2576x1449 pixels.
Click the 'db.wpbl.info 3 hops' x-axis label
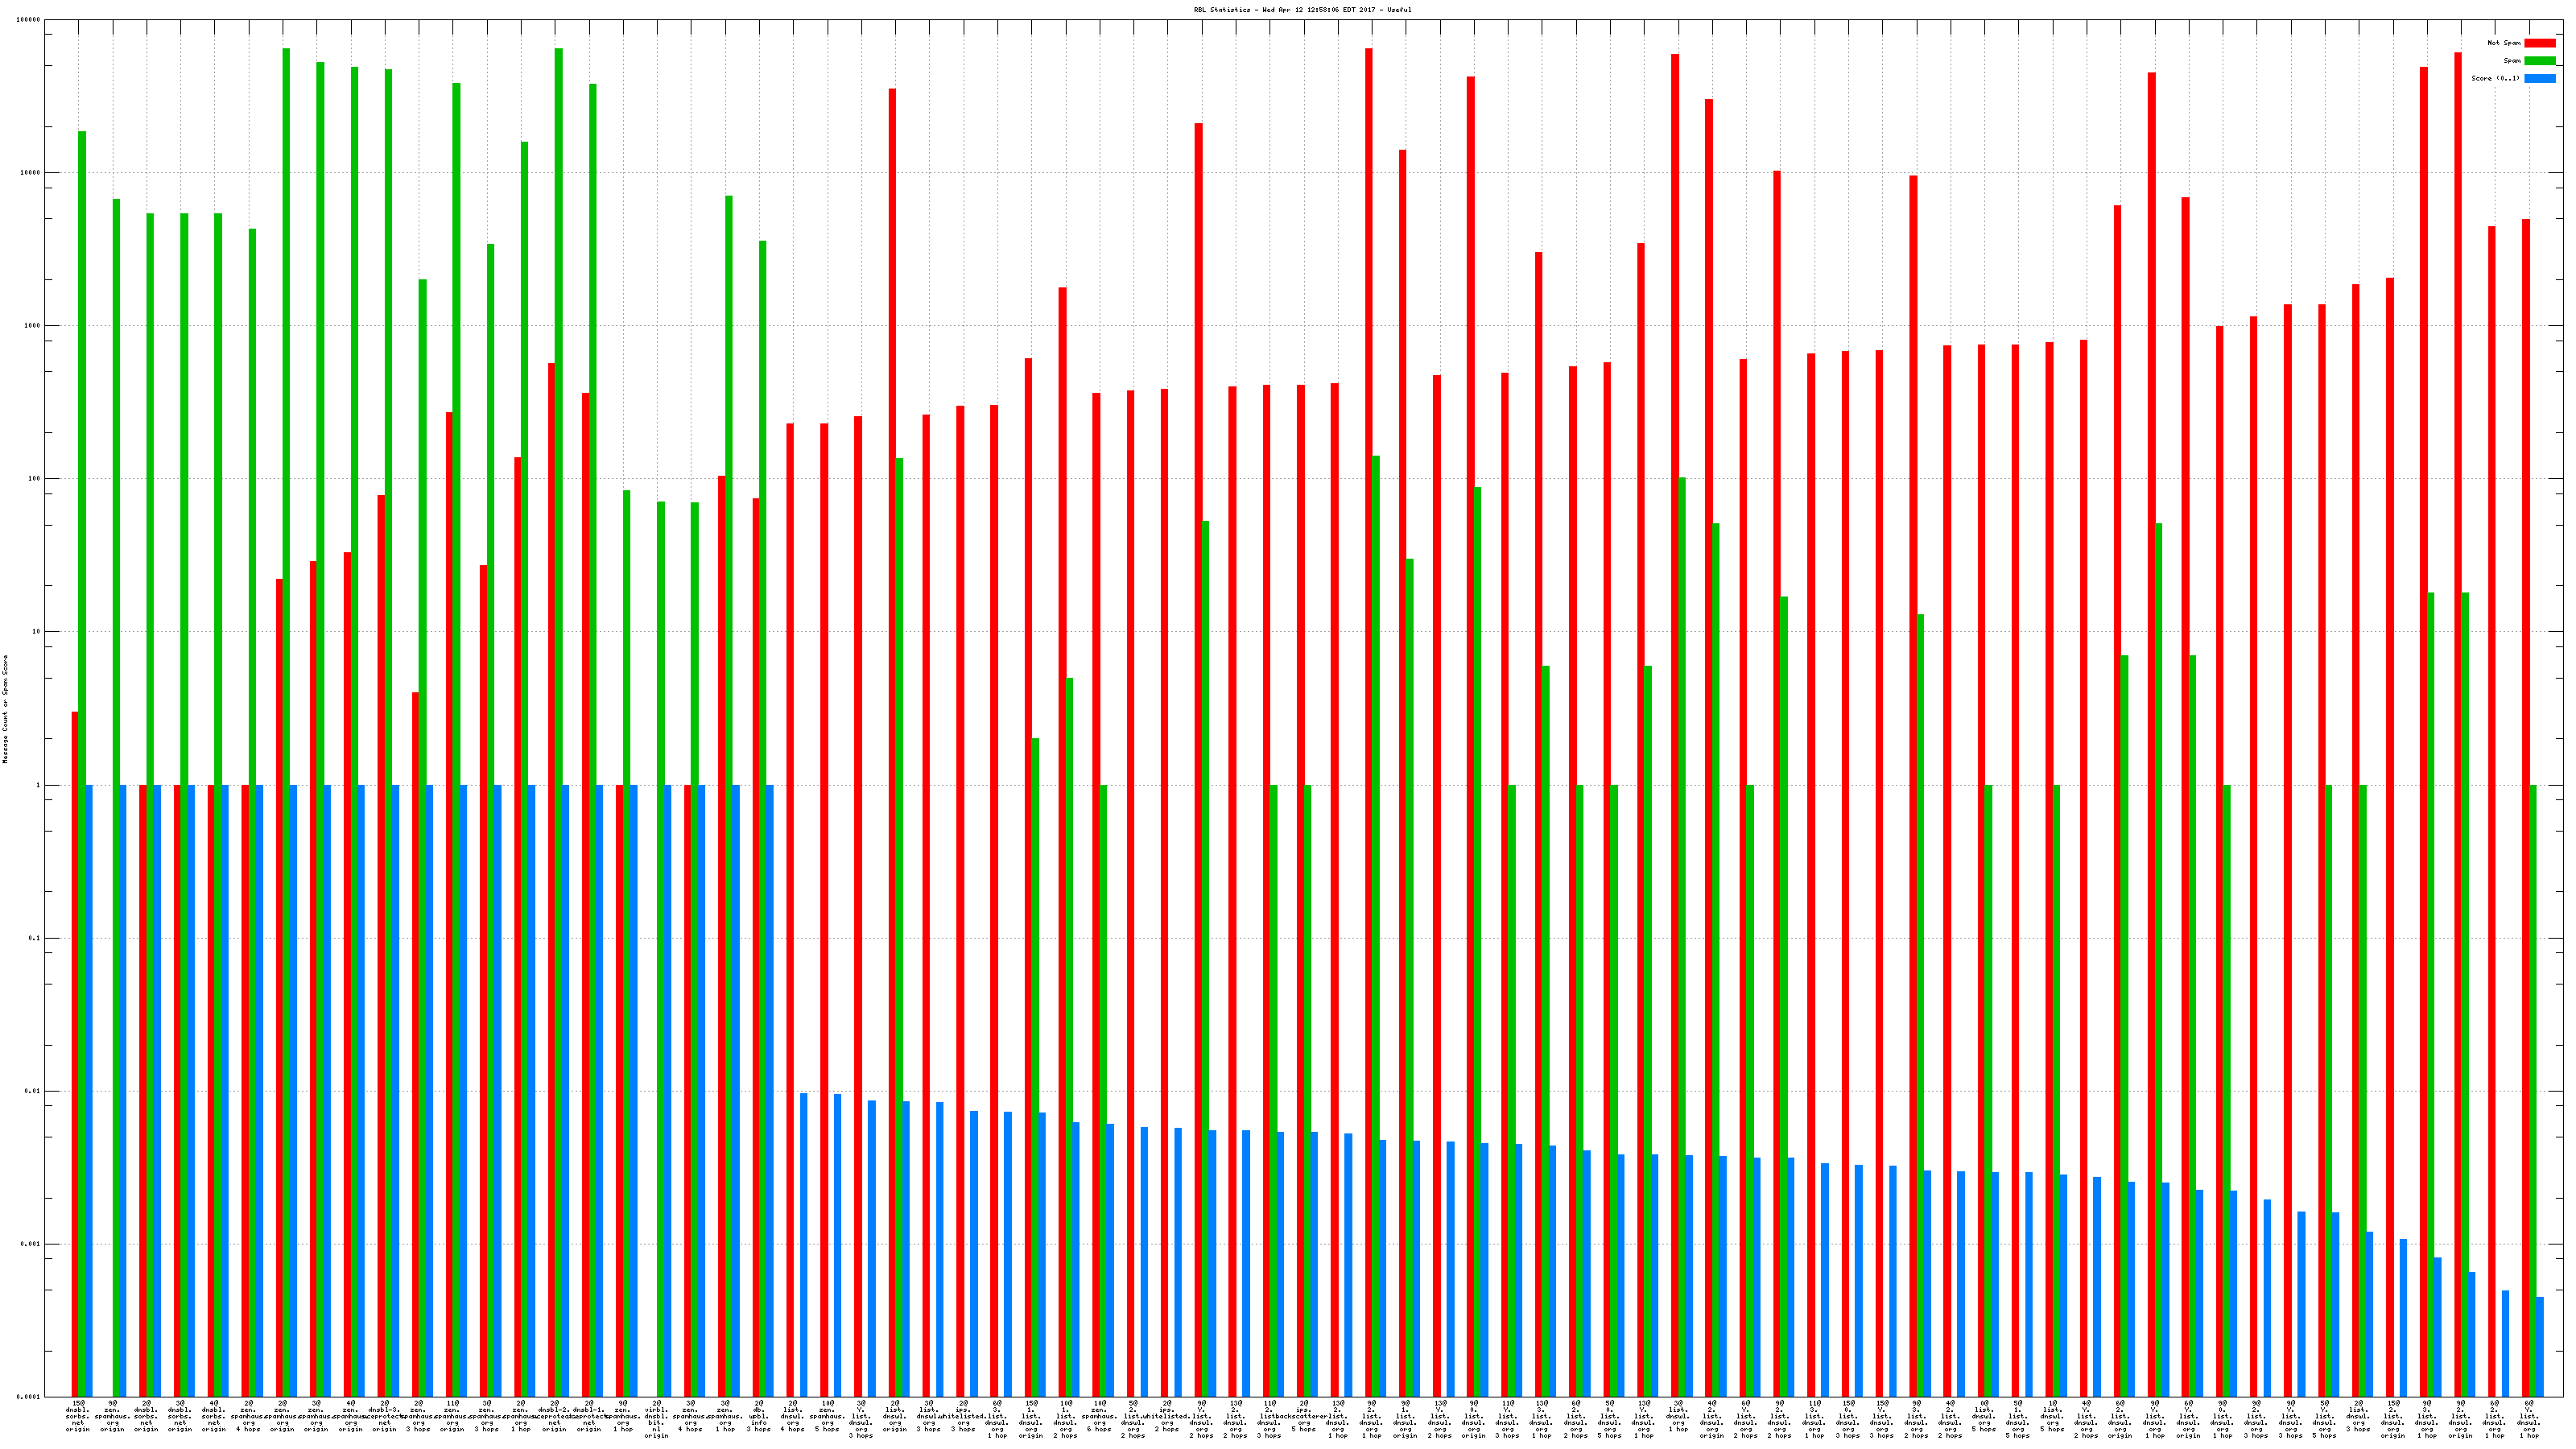coord(759,1417)
